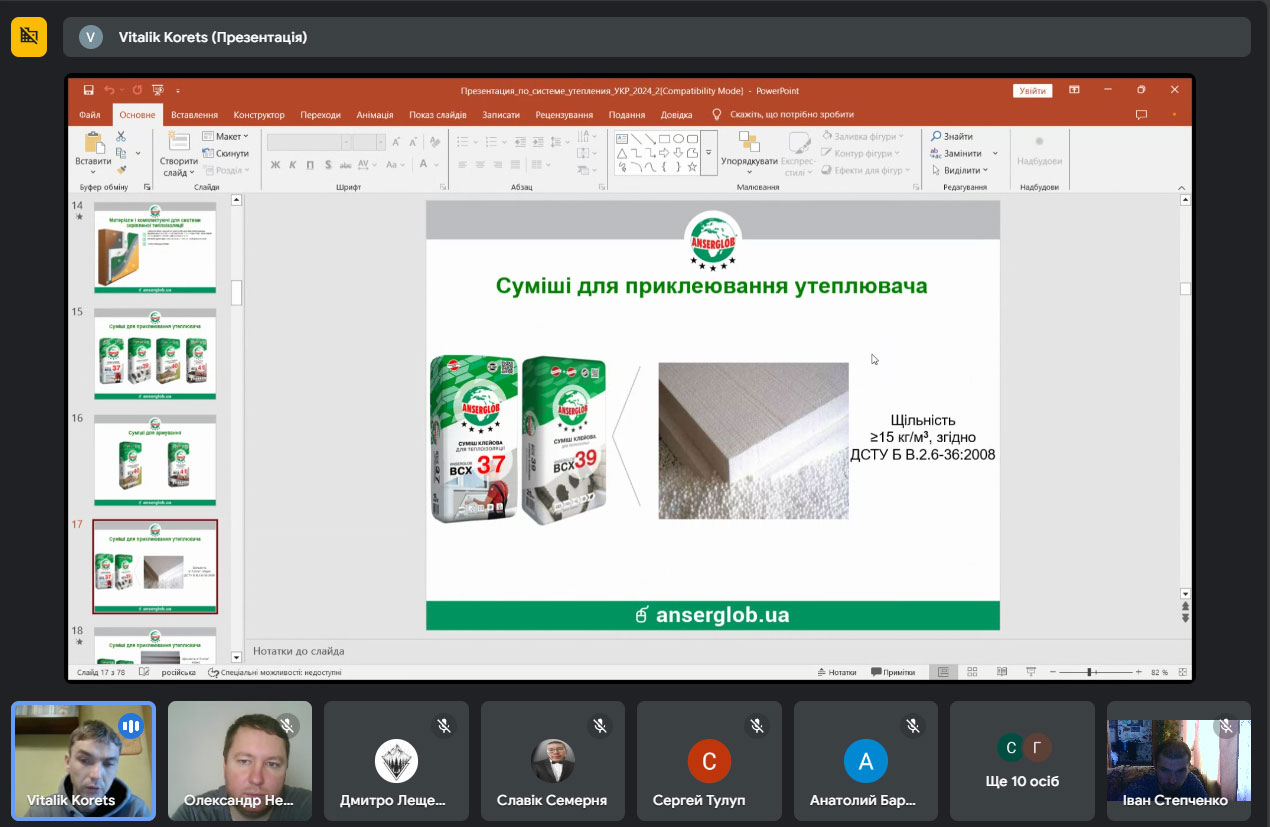Start slideshow from the status bar icon
Image resolution: width=1270 pixels, height=827 pixels.
click(1031, 672)
